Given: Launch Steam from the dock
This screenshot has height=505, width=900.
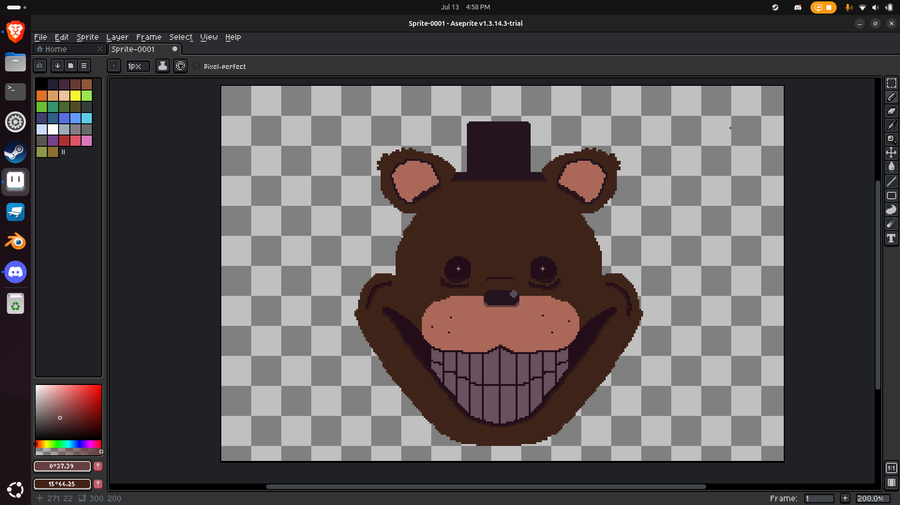Looking at the screenshot, I should coord(15,152).
